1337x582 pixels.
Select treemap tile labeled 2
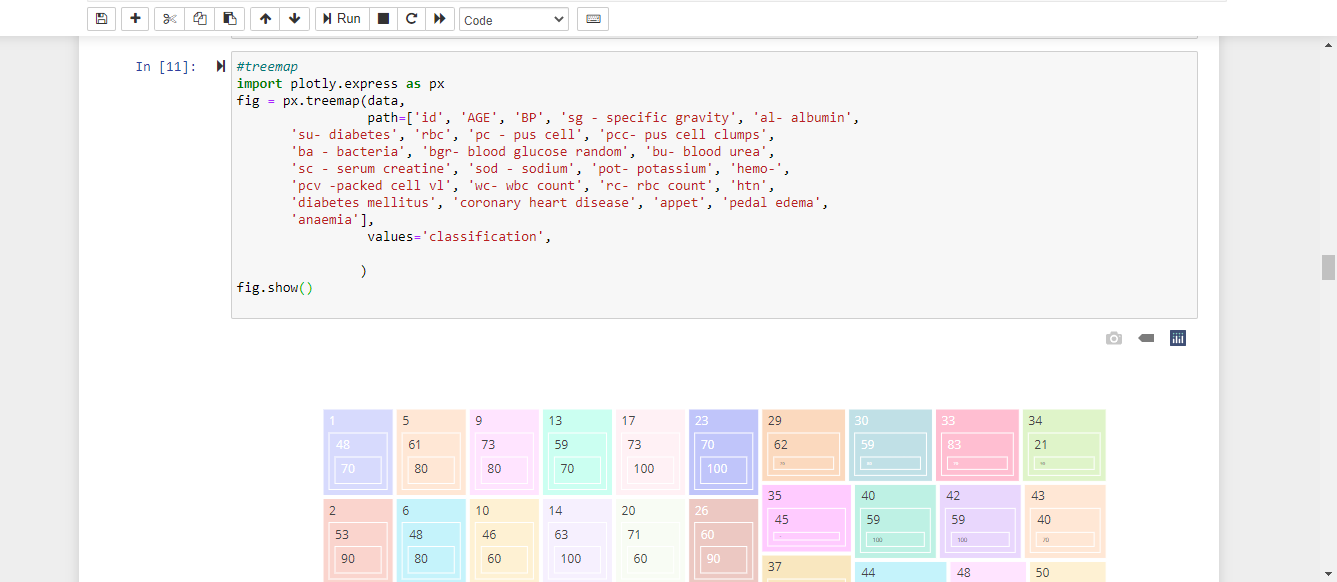[358, 540]
